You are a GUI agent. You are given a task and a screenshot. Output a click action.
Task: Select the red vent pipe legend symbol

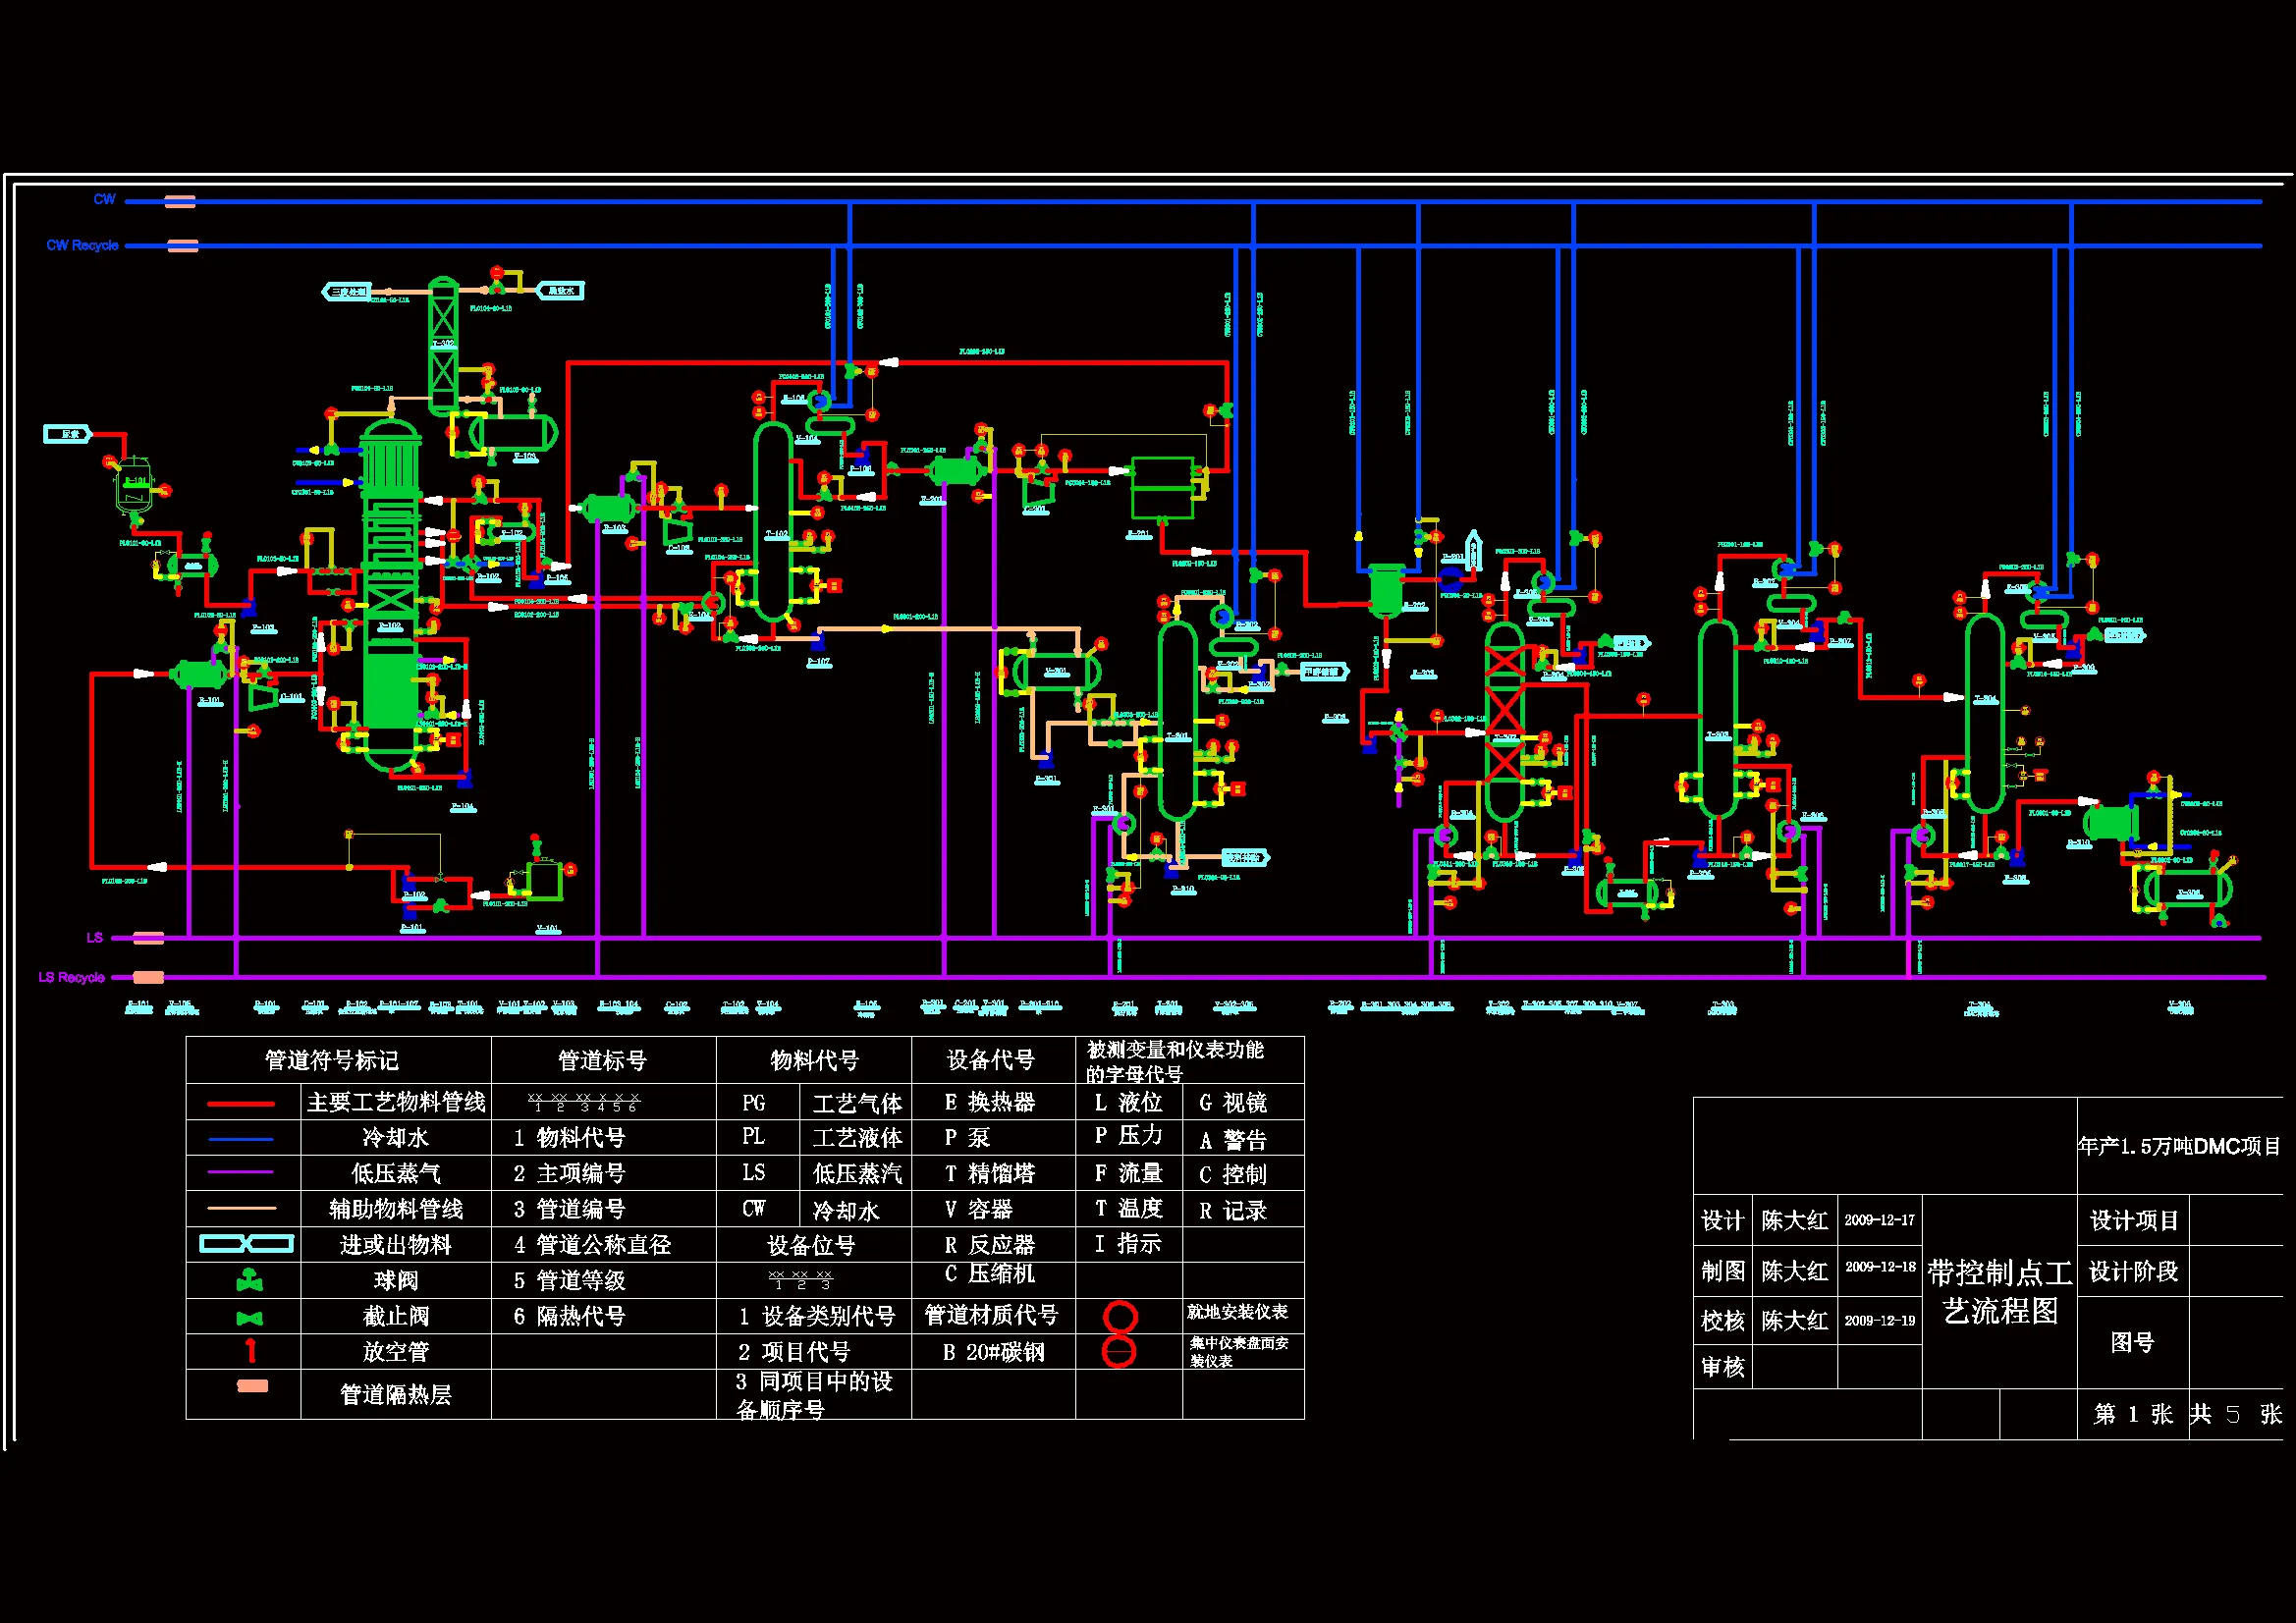pos(251,1351)
